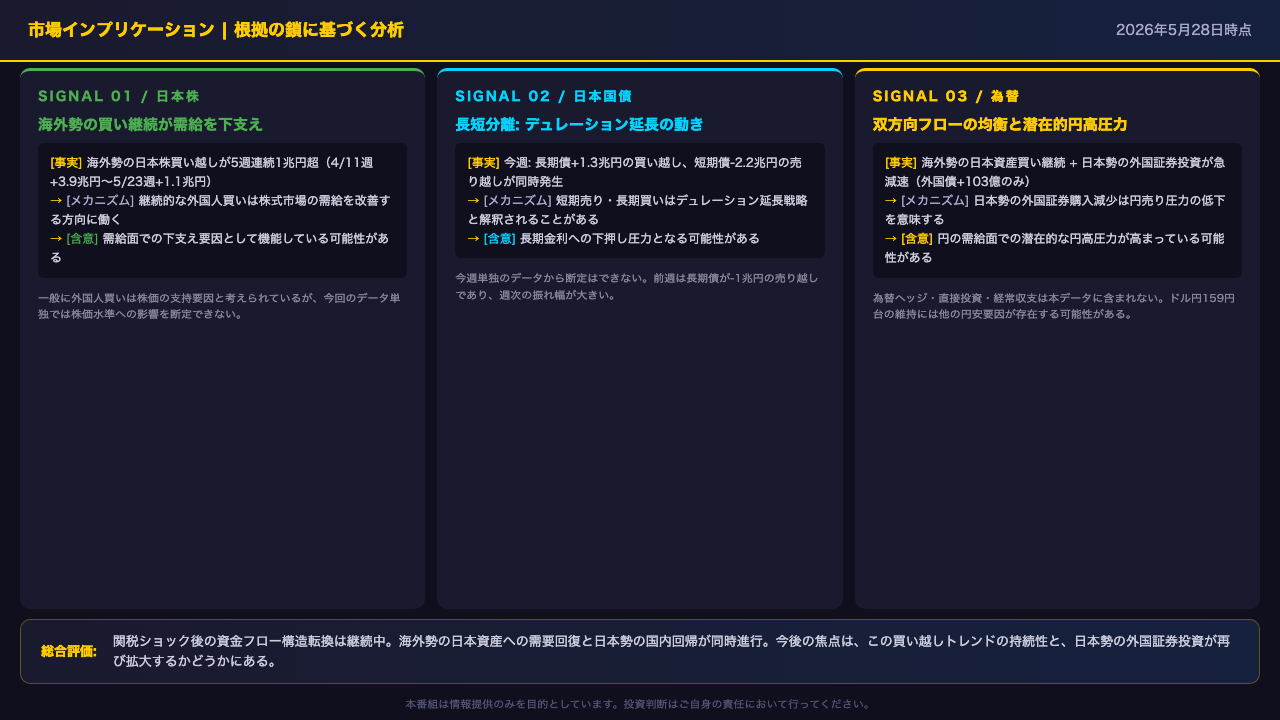The width and height of the screenshot is (1280, 720).
Task: Click the [メカニズム] tag in SIGNAL 01 card
Action: click(x=100, y=200)
